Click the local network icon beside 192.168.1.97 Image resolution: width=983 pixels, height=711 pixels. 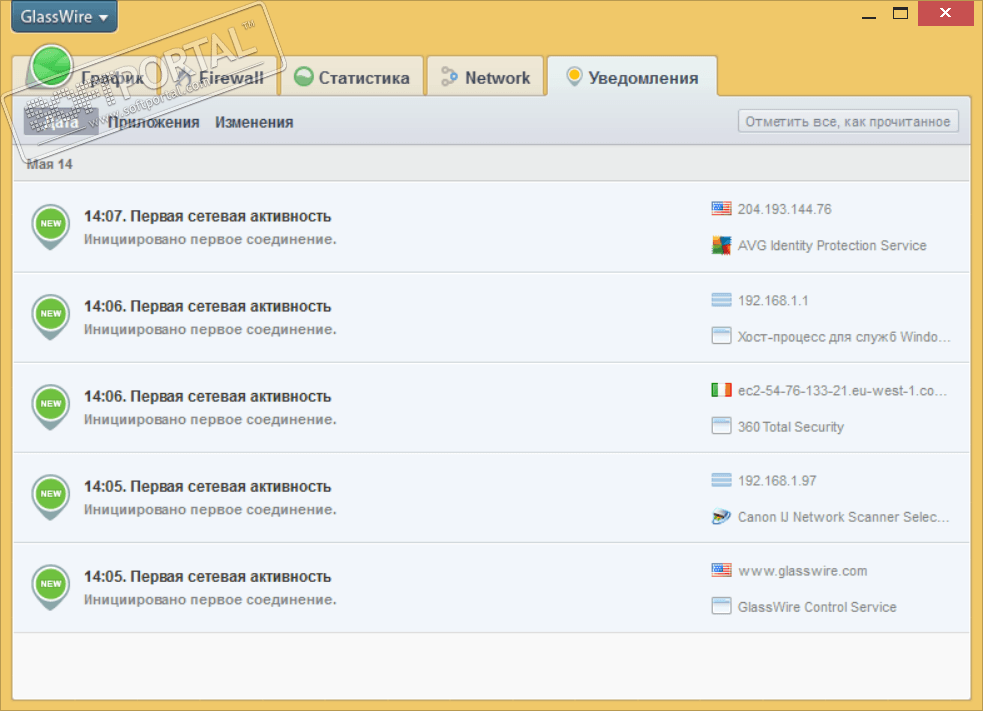722,480
